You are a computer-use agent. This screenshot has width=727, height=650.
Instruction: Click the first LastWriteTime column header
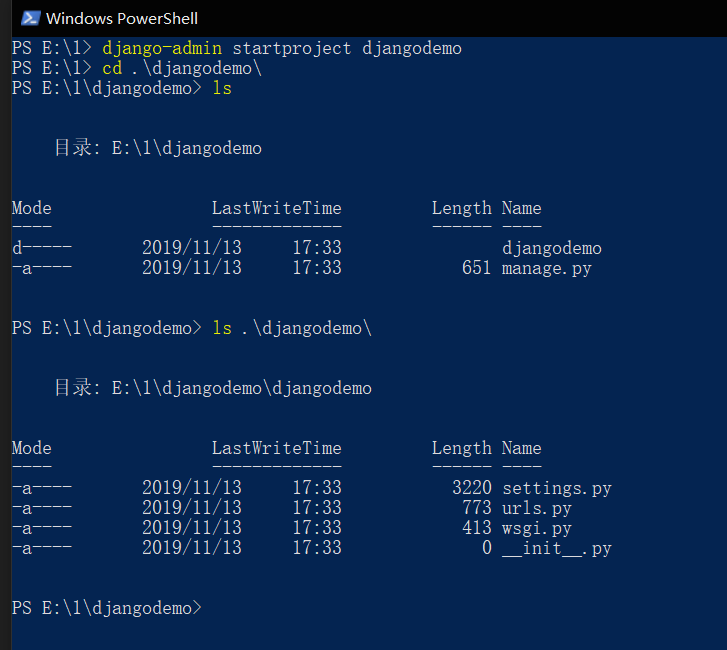[277, 208]
